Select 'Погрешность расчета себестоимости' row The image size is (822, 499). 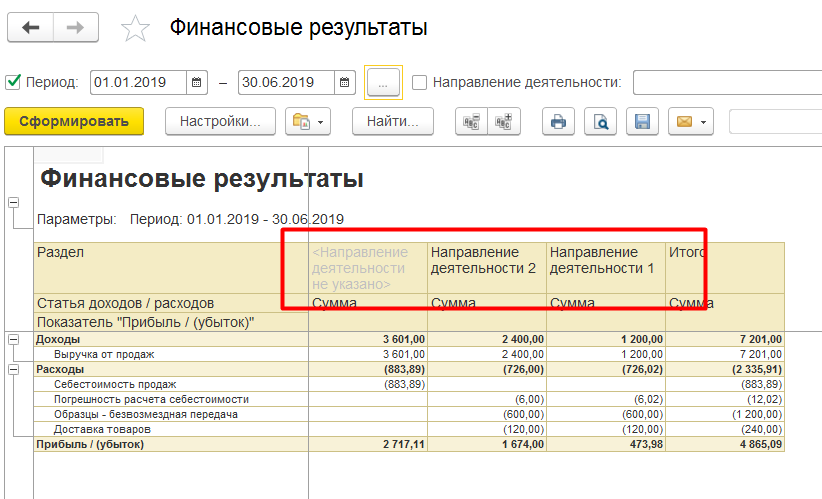pyautogui.click(x=171, y=399)
